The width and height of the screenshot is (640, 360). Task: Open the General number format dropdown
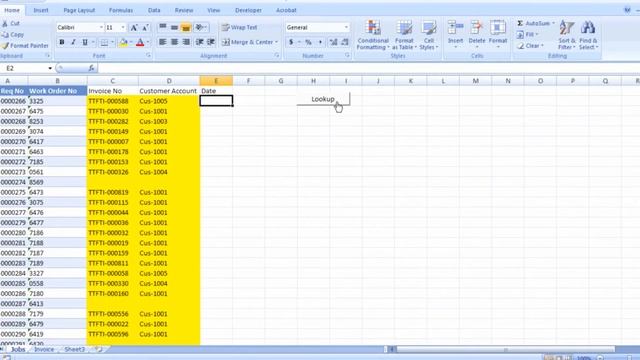click(x=346, y=27)
